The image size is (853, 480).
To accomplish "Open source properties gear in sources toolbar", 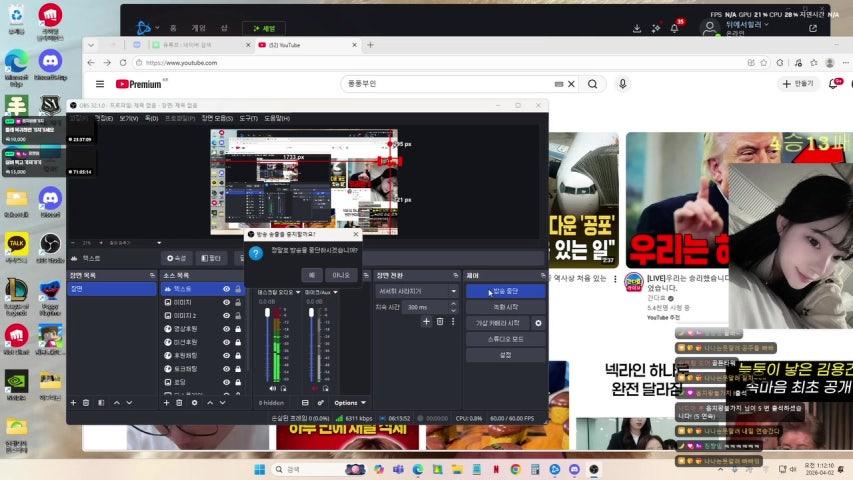I will [193, 402].
